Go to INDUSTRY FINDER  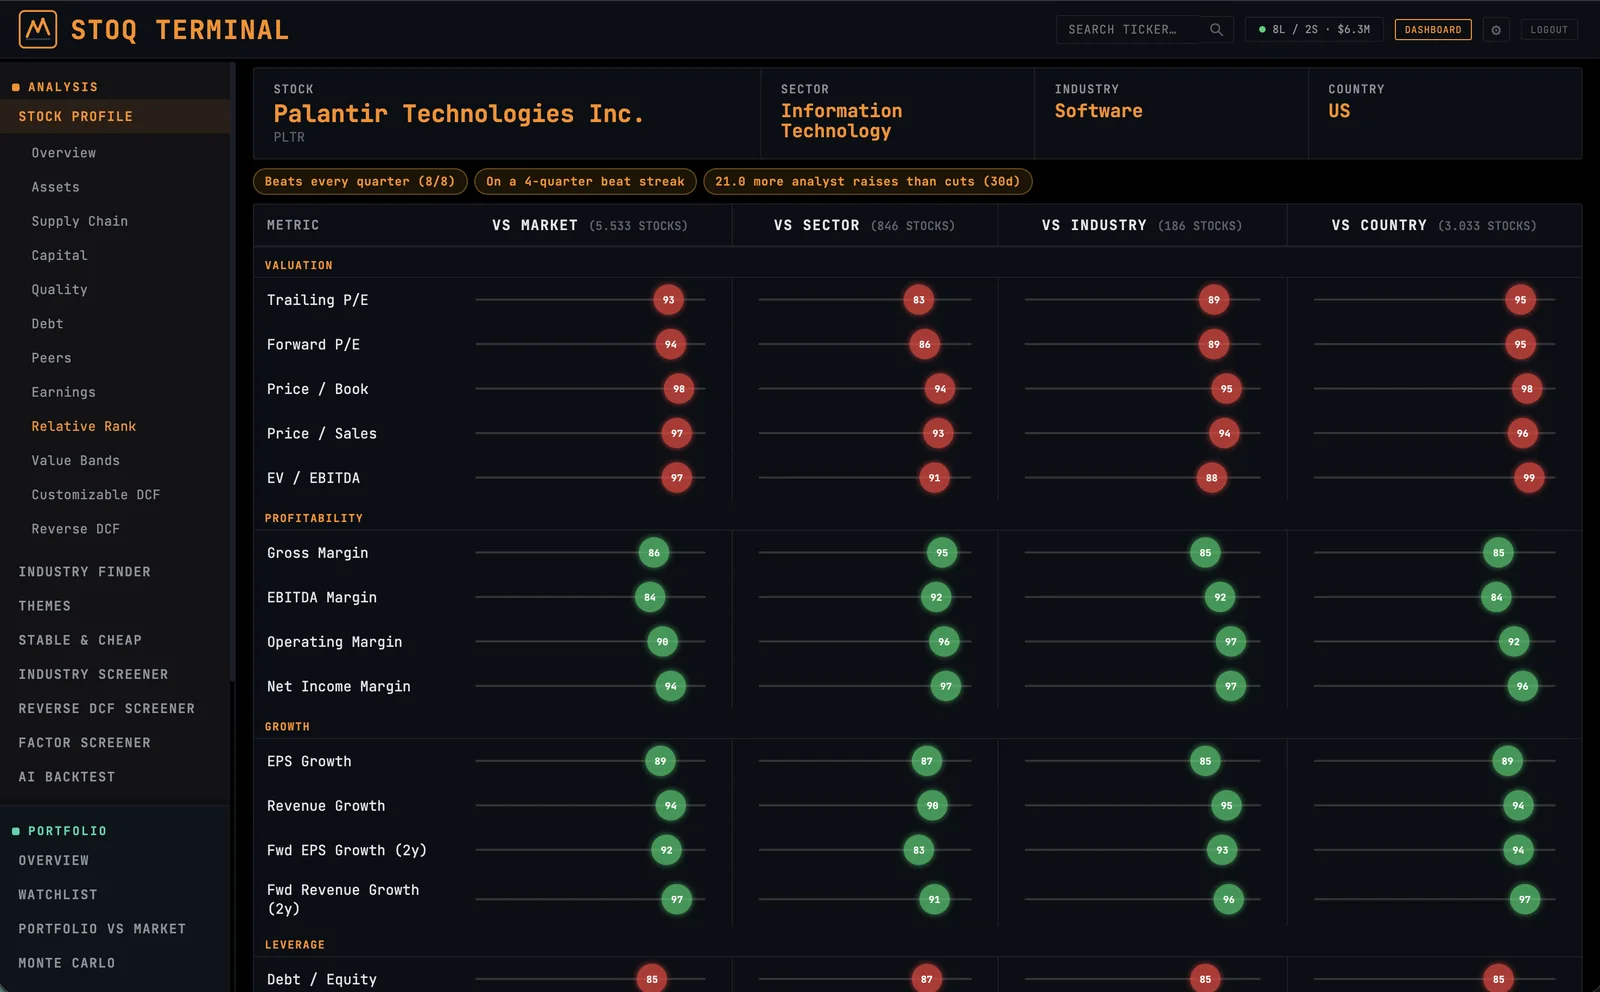[85, 572]
